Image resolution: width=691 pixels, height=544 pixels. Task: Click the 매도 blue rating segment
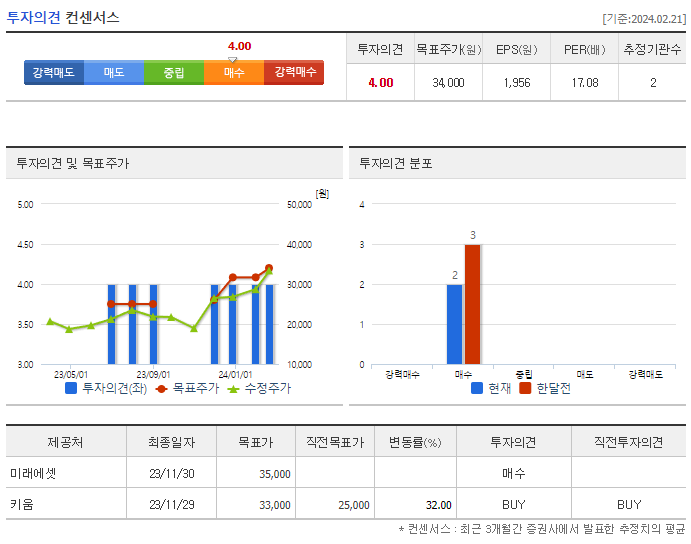pos(114,72)
